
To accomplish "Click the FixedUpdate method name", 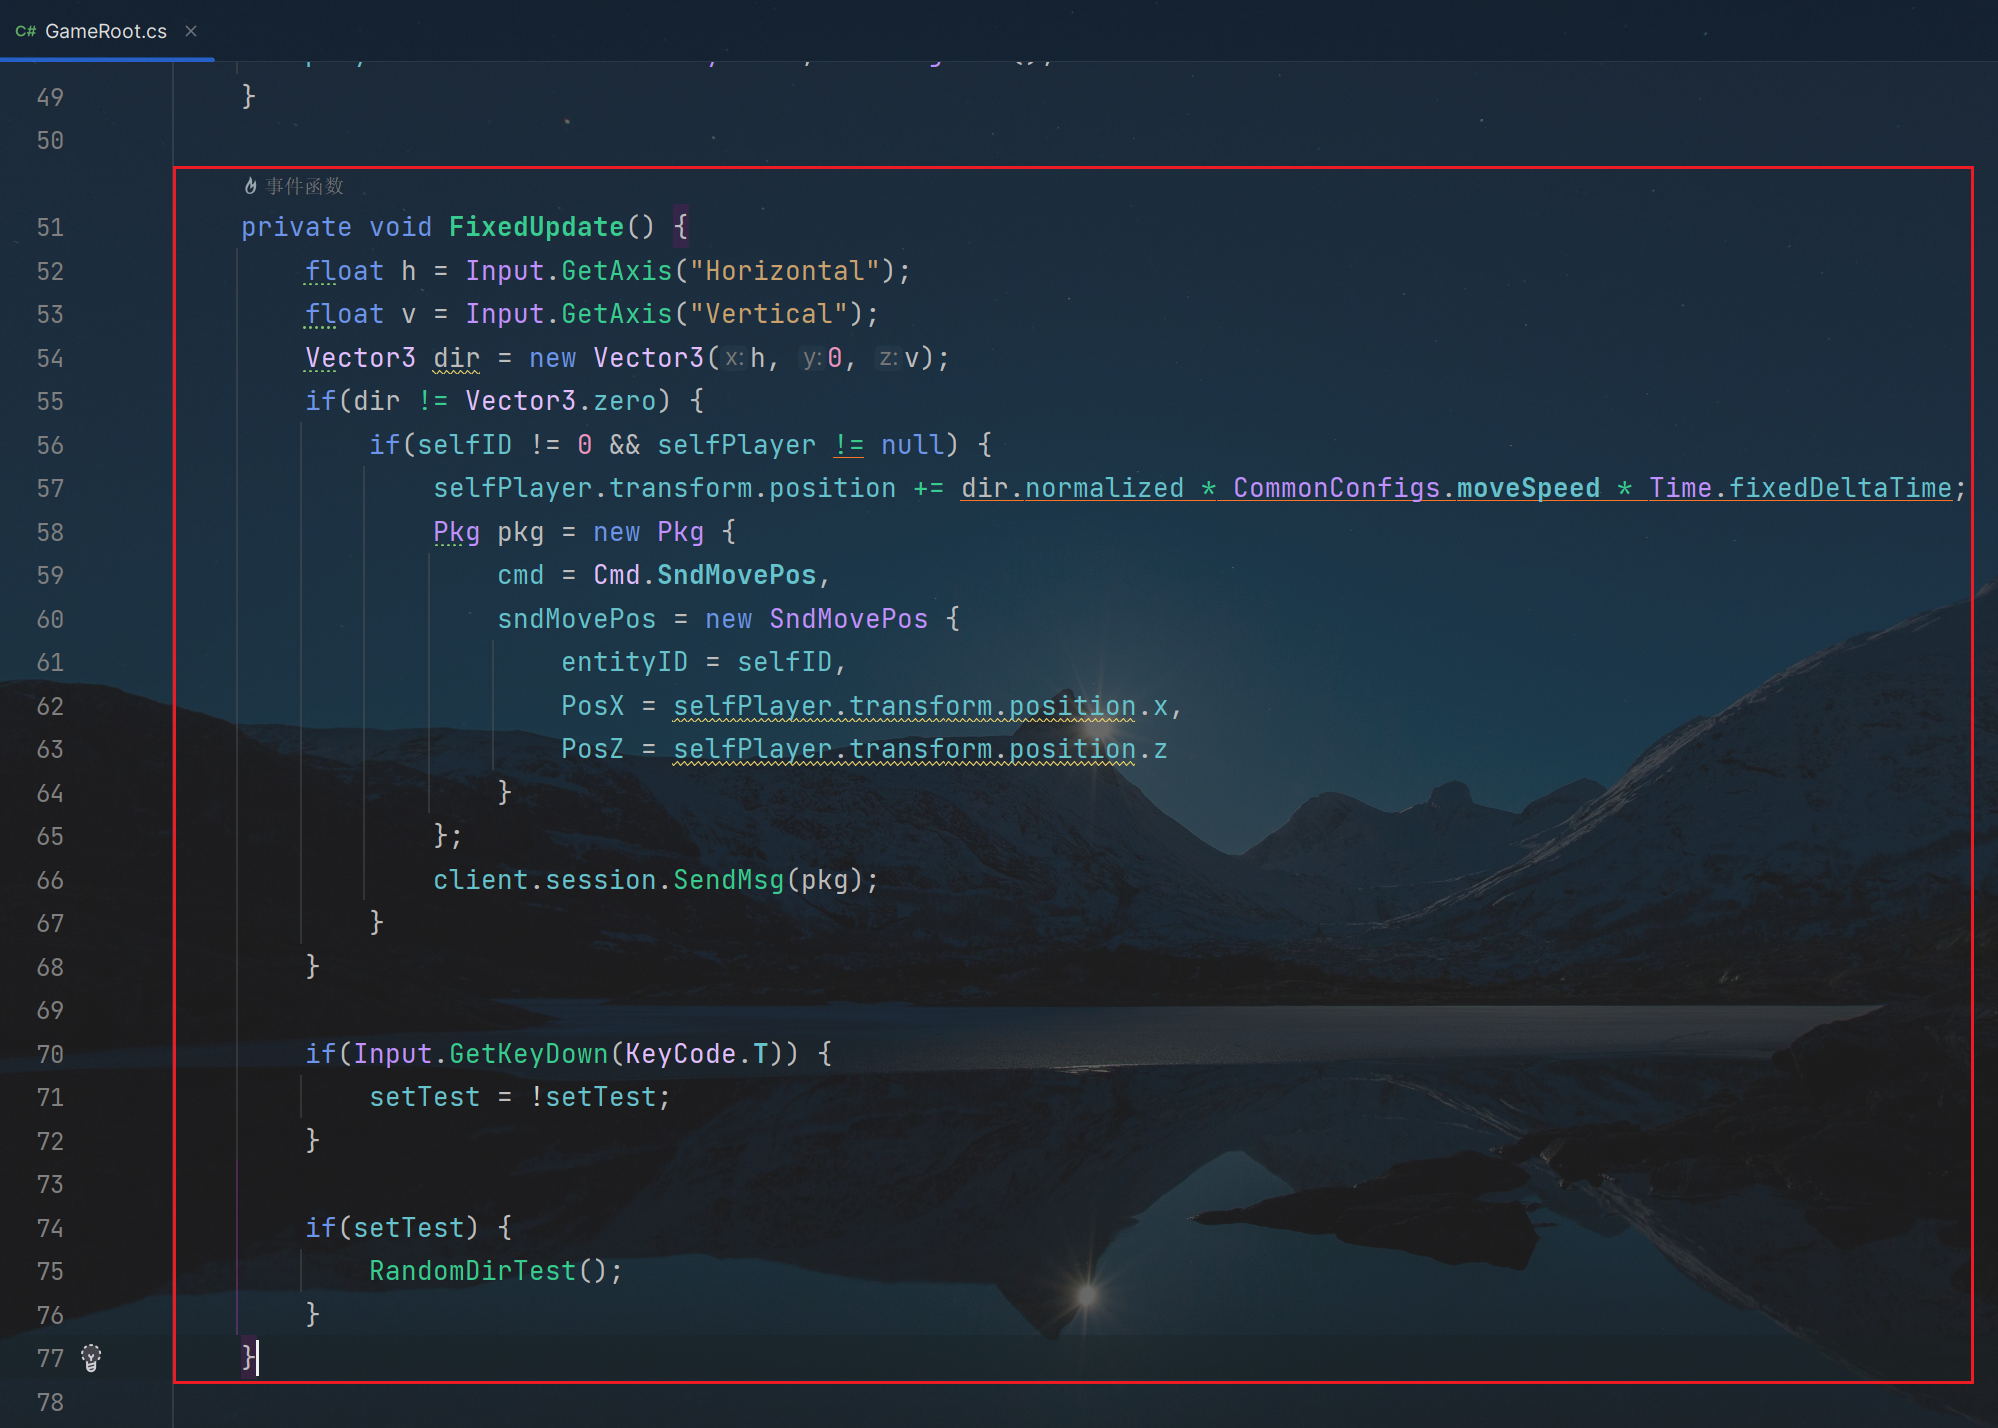I will click(x=536, y=227).
